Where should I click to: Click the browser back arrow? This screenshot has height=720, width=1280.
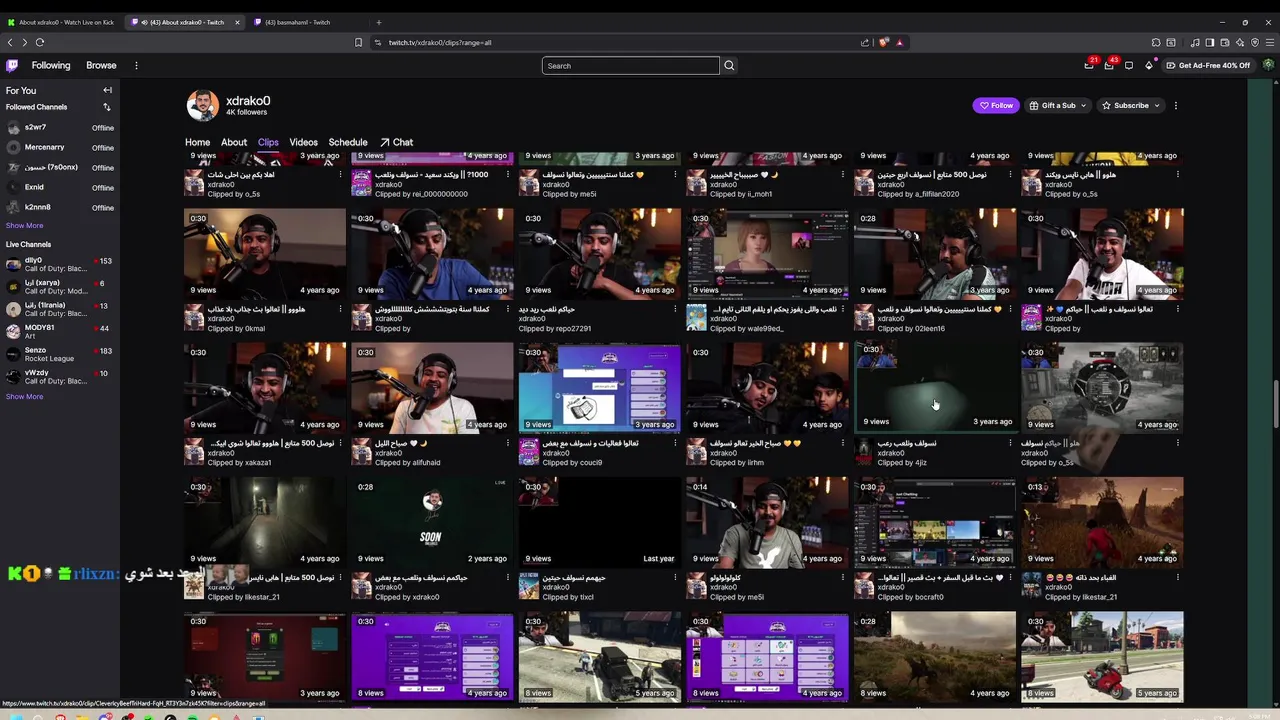[x=10, y=42]
